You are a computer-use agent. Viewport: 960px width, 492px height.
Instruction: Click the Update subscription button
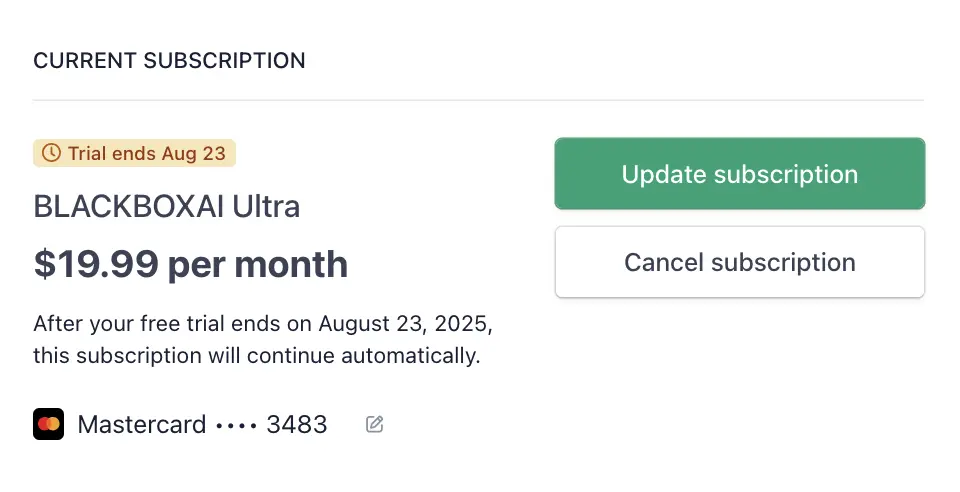[740, 174]
